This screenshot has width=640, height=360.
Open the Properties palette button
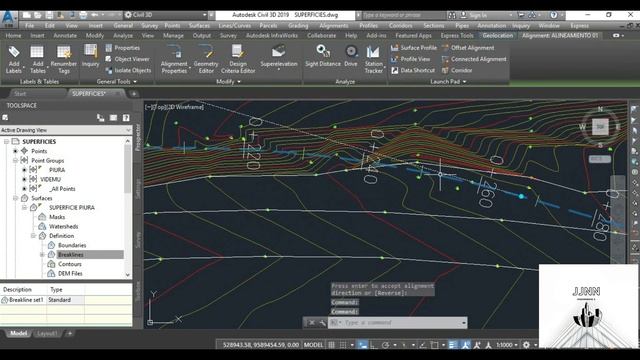click(122, 48)
